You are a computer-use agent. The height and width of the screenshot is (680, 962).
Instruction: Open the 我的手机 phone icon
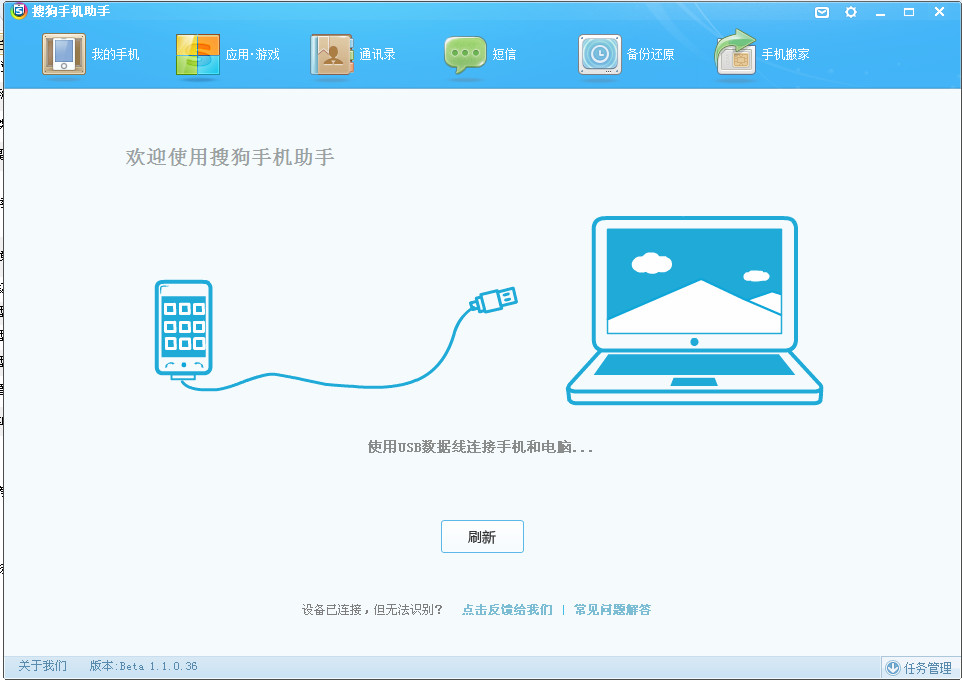point(64,54)
